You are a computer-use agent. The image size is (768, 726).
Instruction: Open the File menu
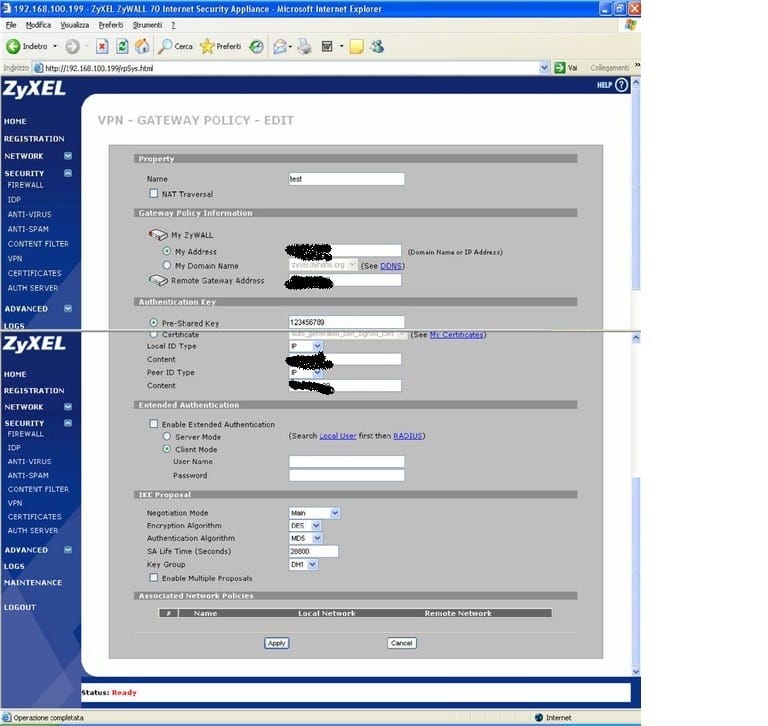[x=11, y=25]
